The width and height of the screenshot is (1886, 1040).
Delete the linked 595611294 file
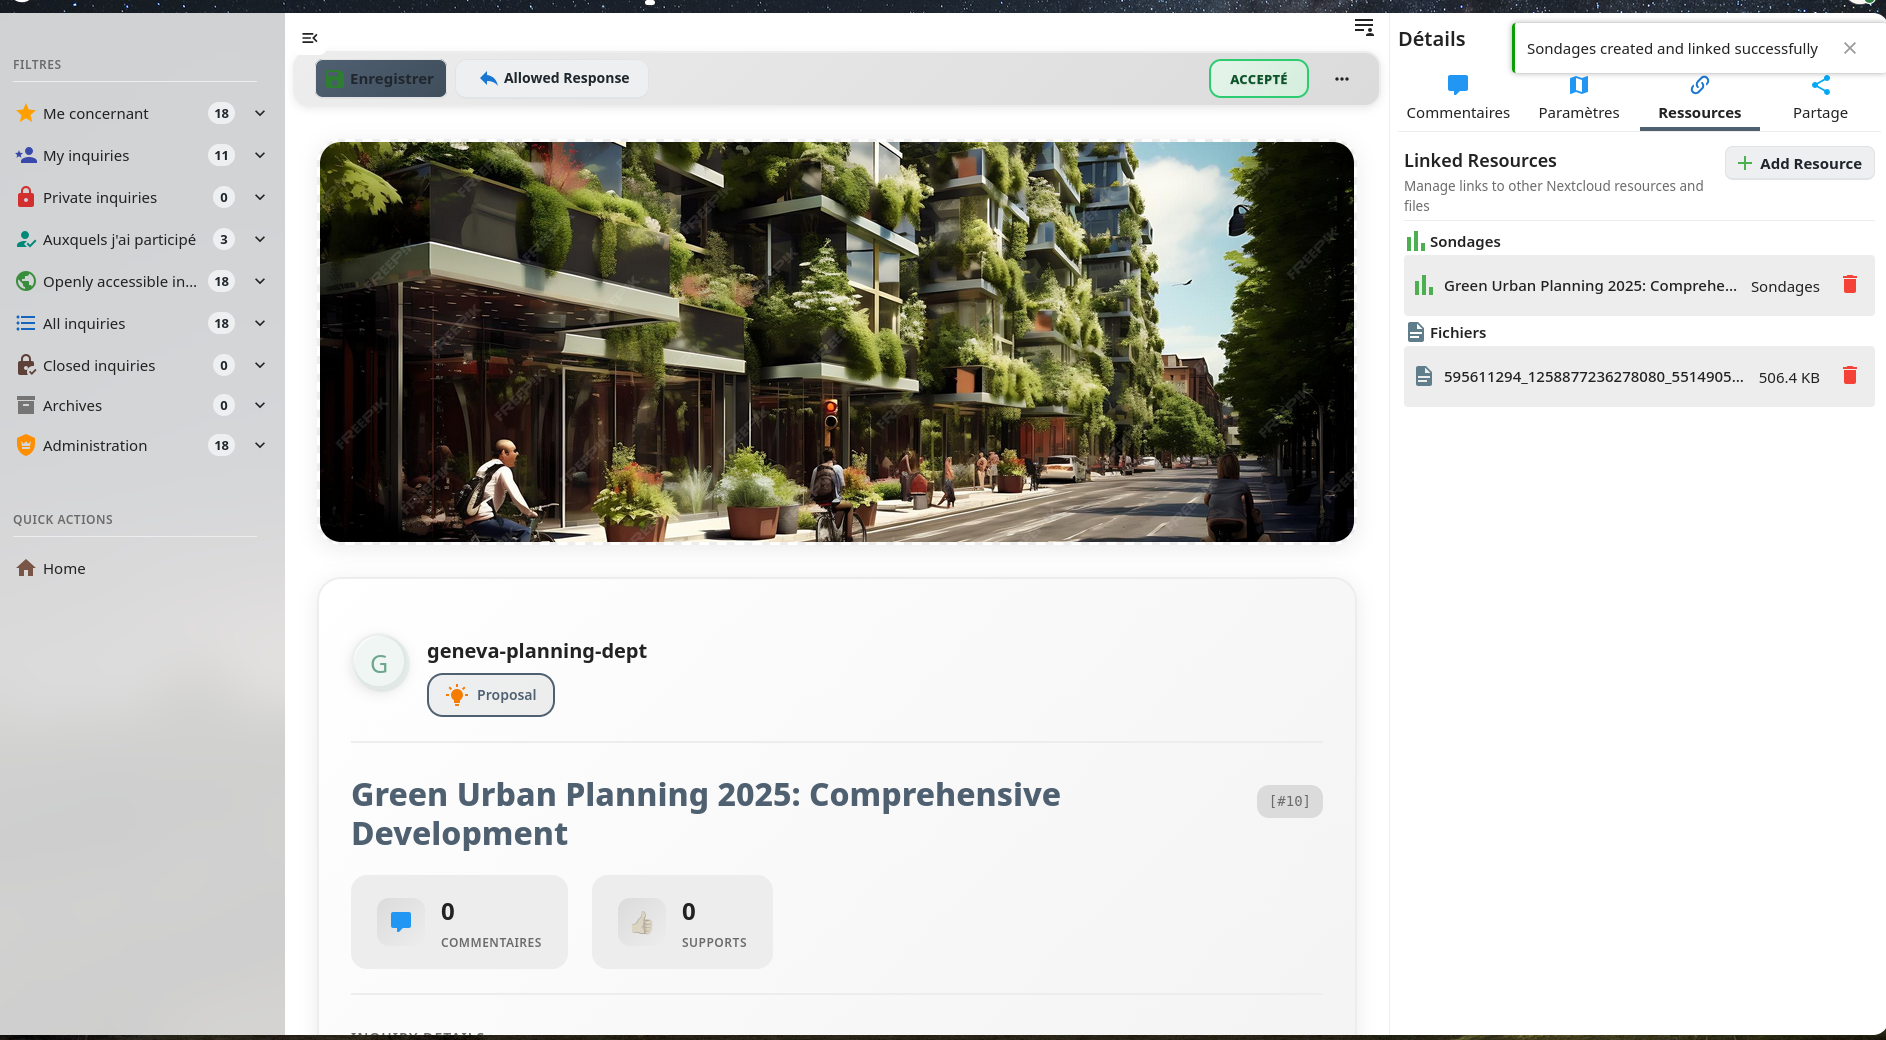point(1851,376)
